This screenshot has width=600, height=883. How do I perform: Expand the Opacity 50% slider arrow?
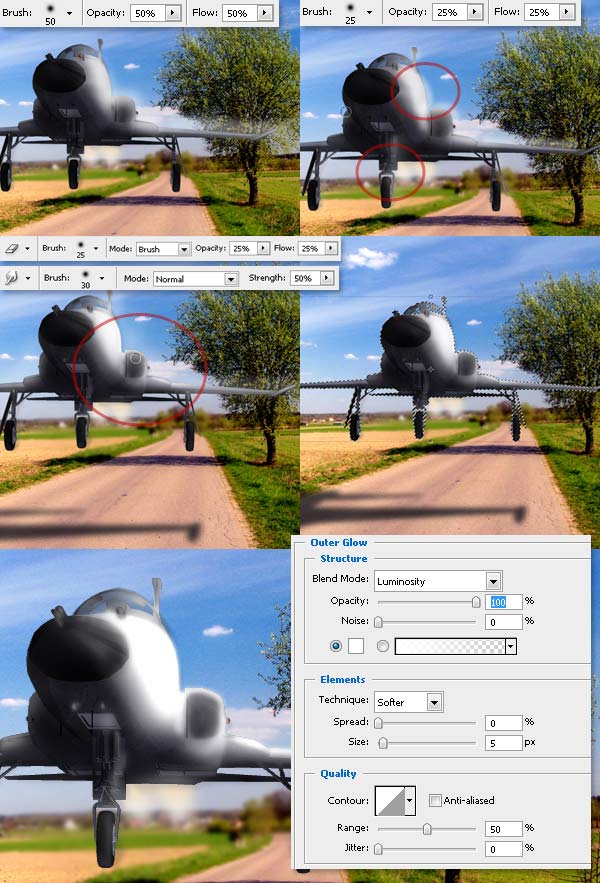click(x=173, y=13)
